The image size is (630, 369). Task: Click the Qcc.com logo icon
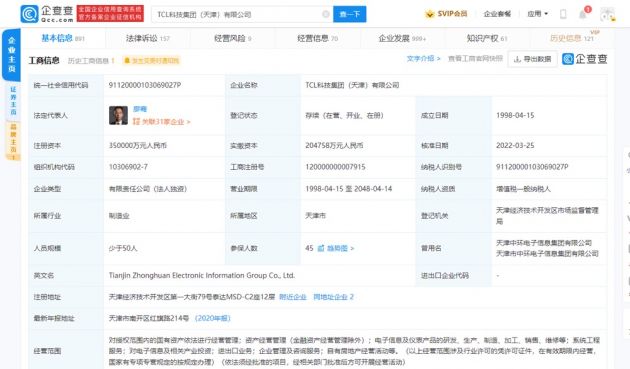[29, 14]
